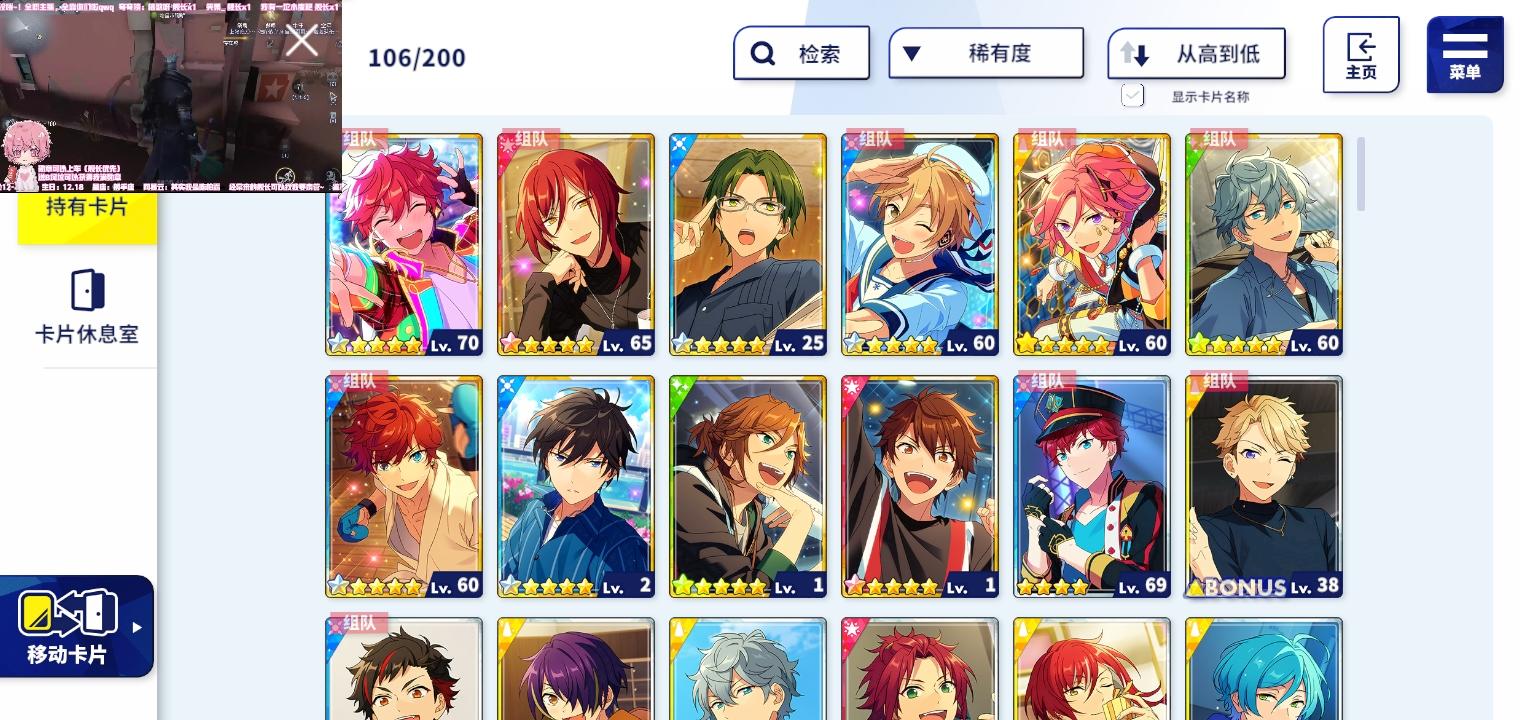Click the sort arrows icon beside 从高到低
The image size is (1520, 720).
pos(1135,54)
